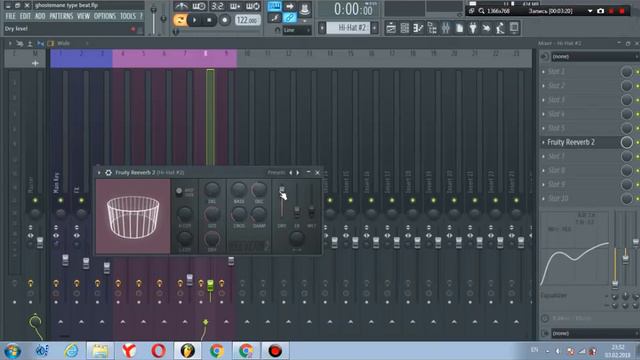Open Fruity Reeverb 2 slot options arrow
Image resolution: width=640 pixels, height=360 pixels.
click(543, 142)
